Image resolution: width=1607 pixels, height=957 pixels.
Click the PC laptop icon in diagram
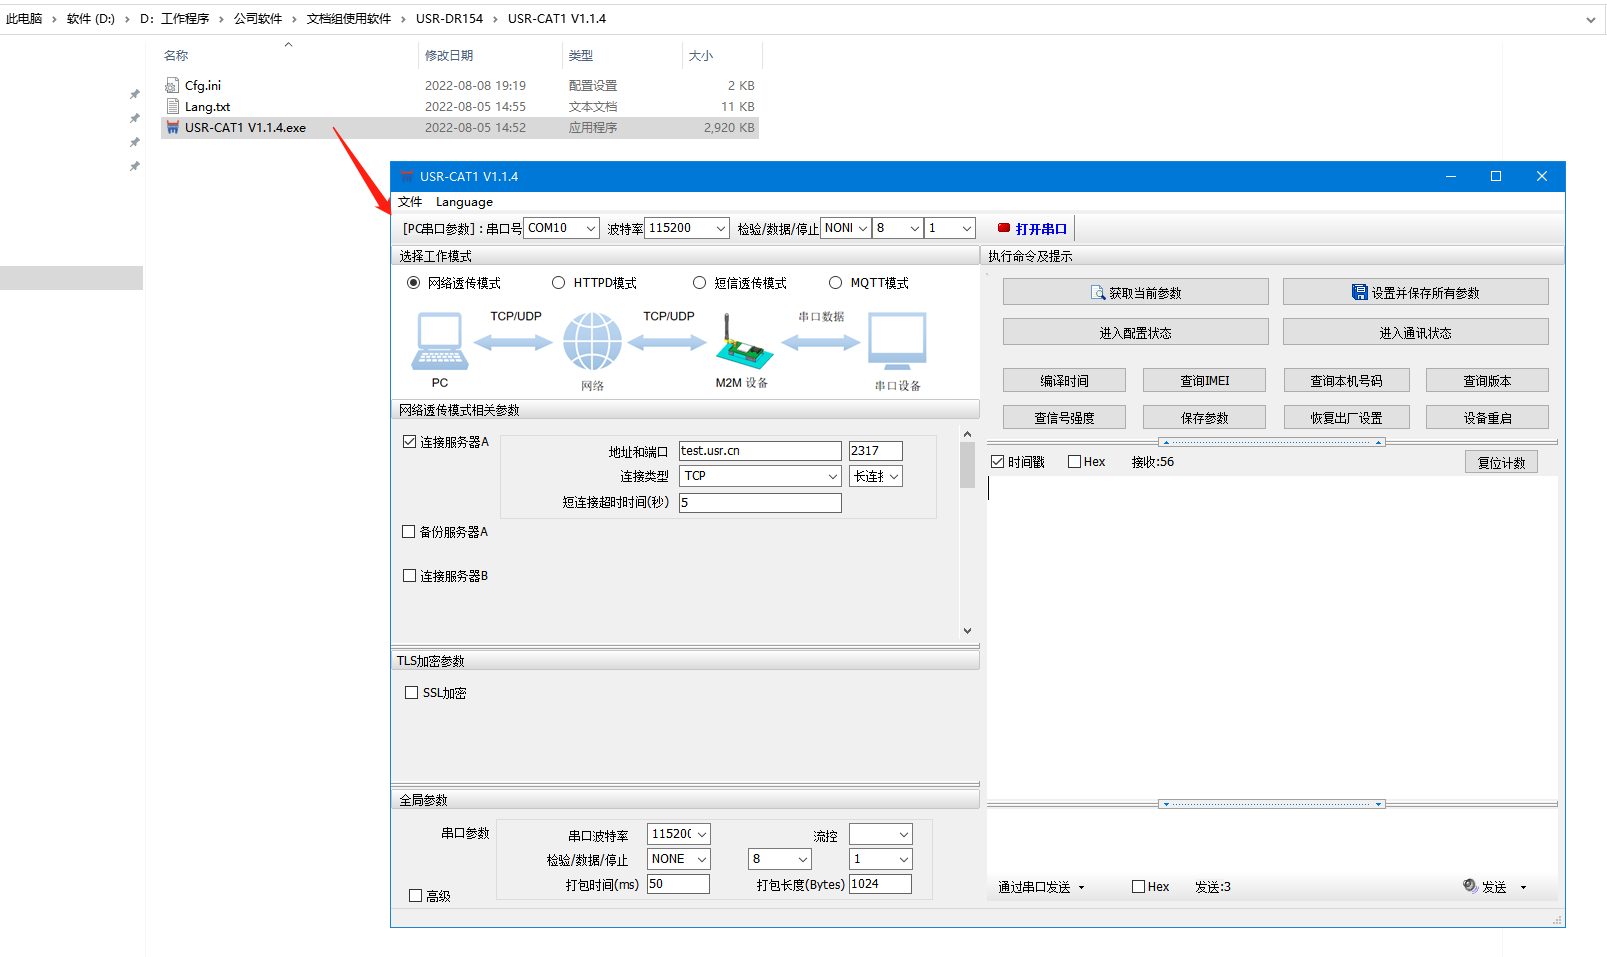pyautogui.click(x=439, y=342)
